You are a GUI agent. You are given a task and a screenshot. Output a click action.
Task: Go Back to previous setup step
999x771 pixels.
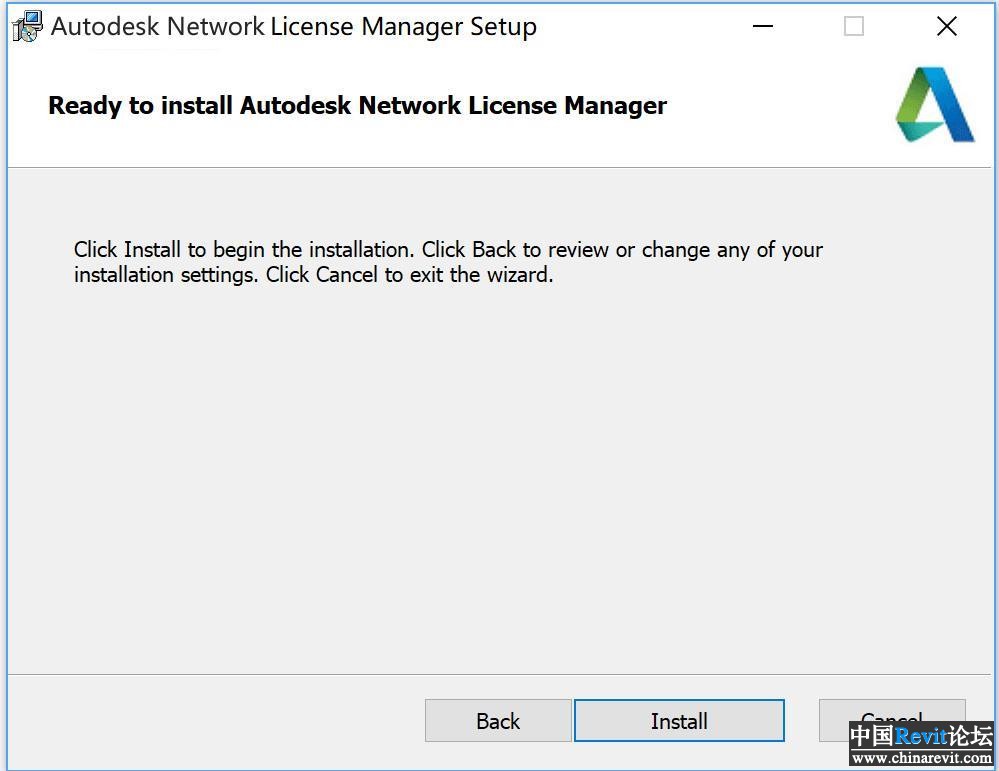point(498,721)
